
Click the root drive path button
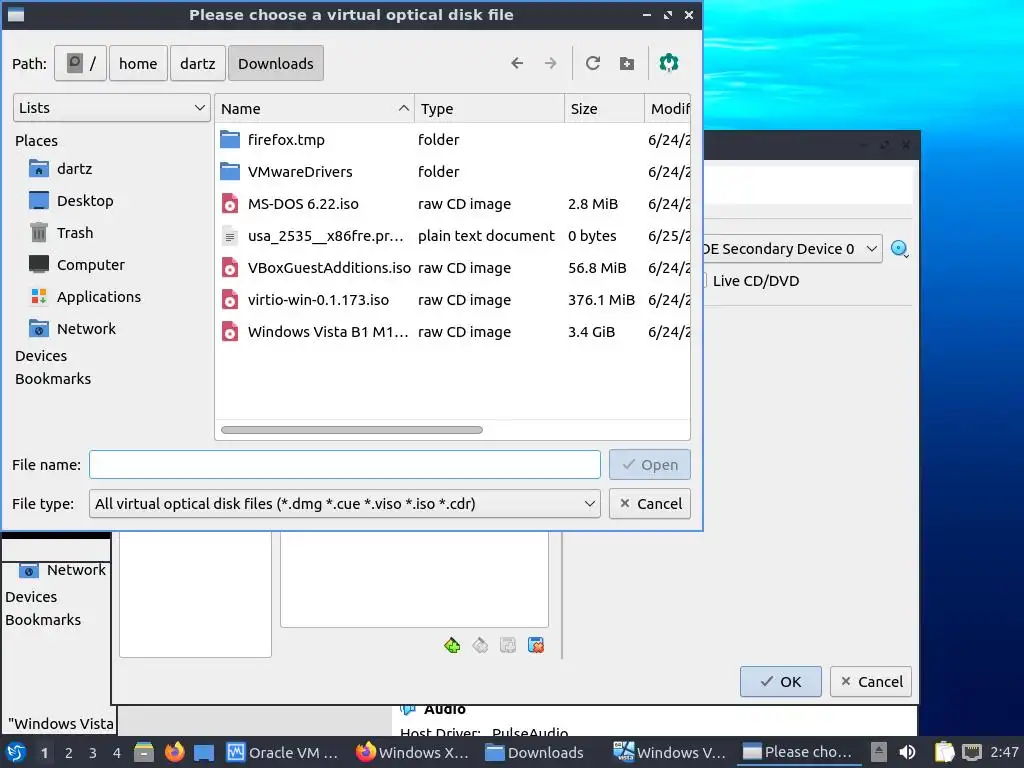click(80, 63)
